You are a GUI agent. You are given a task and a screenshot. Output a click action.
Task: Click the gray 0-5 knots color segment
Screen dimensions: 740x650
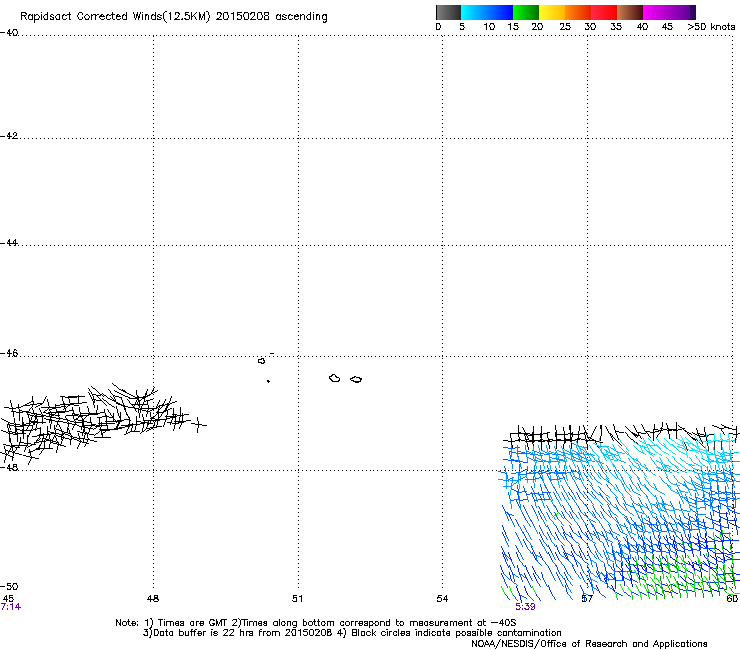(448, 12)
